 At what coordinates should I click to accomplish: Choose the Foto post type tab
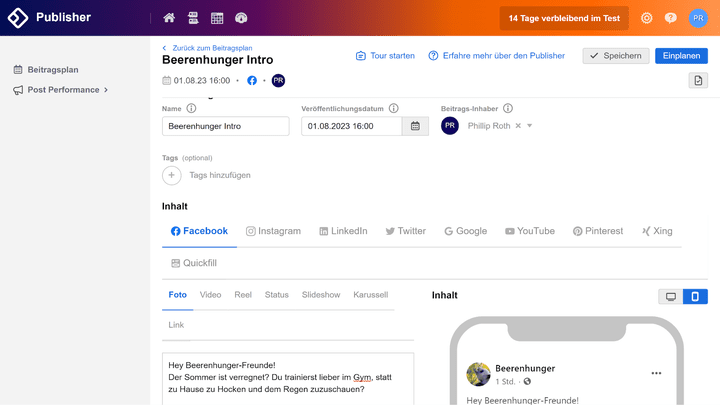click(x=178, y=295)
